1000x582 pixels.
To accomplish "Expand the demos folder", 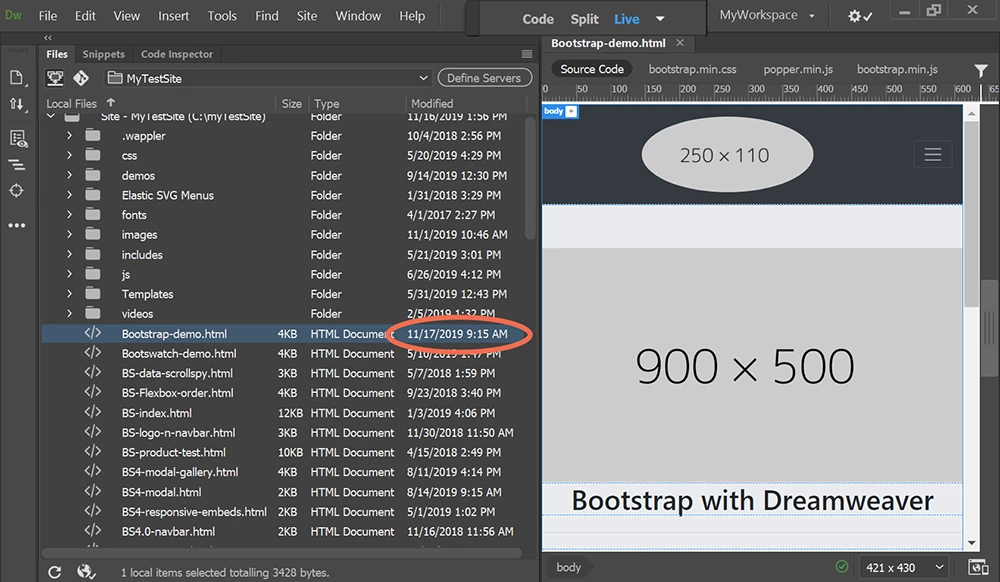I will pyautogui.click(x=69, y=175).
